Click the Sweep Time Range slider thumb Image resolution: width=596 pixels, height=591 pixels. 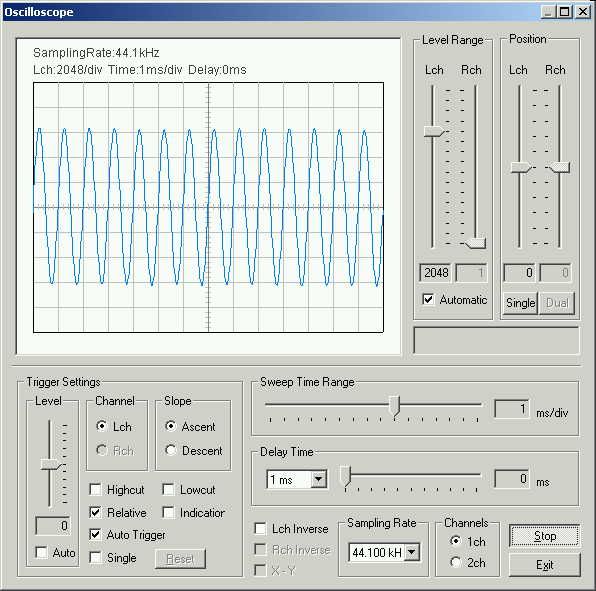[395, 406]
